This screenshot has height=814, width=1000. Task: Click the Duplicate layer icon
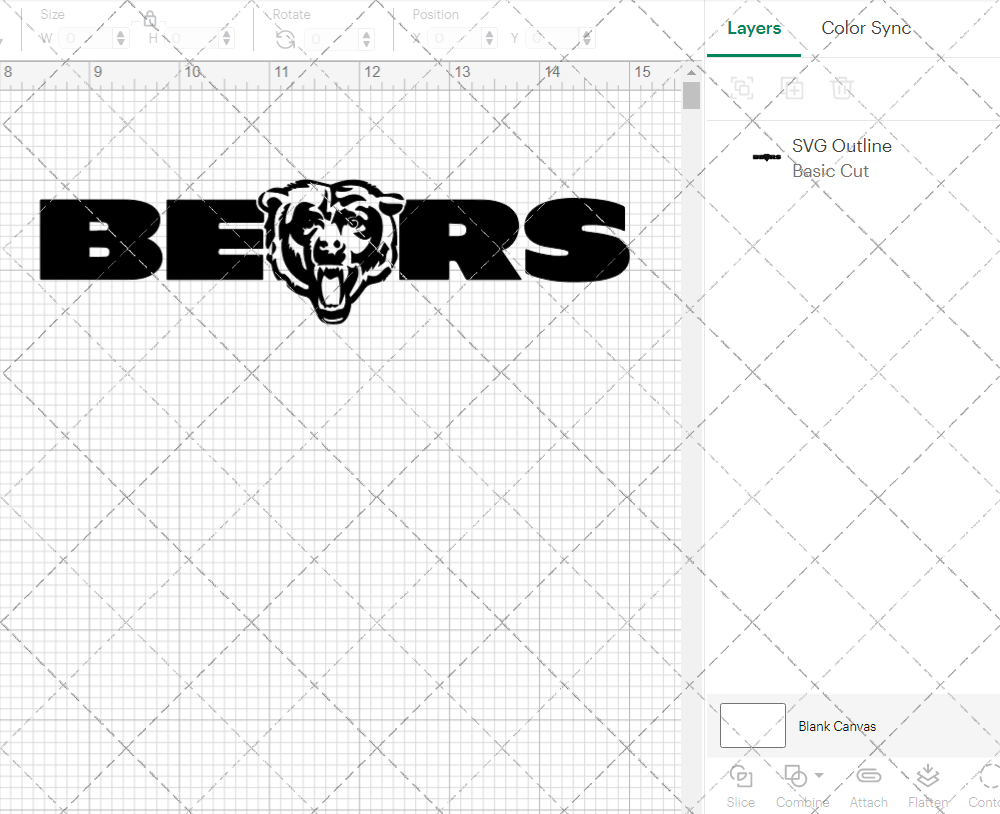pyautogui.click(x=793, y=88)
